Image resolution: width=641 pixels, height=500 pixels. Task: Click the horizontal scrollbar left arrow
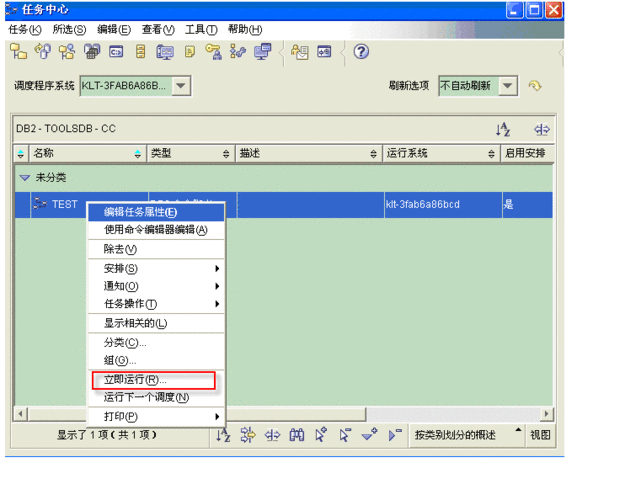[20, 414]
